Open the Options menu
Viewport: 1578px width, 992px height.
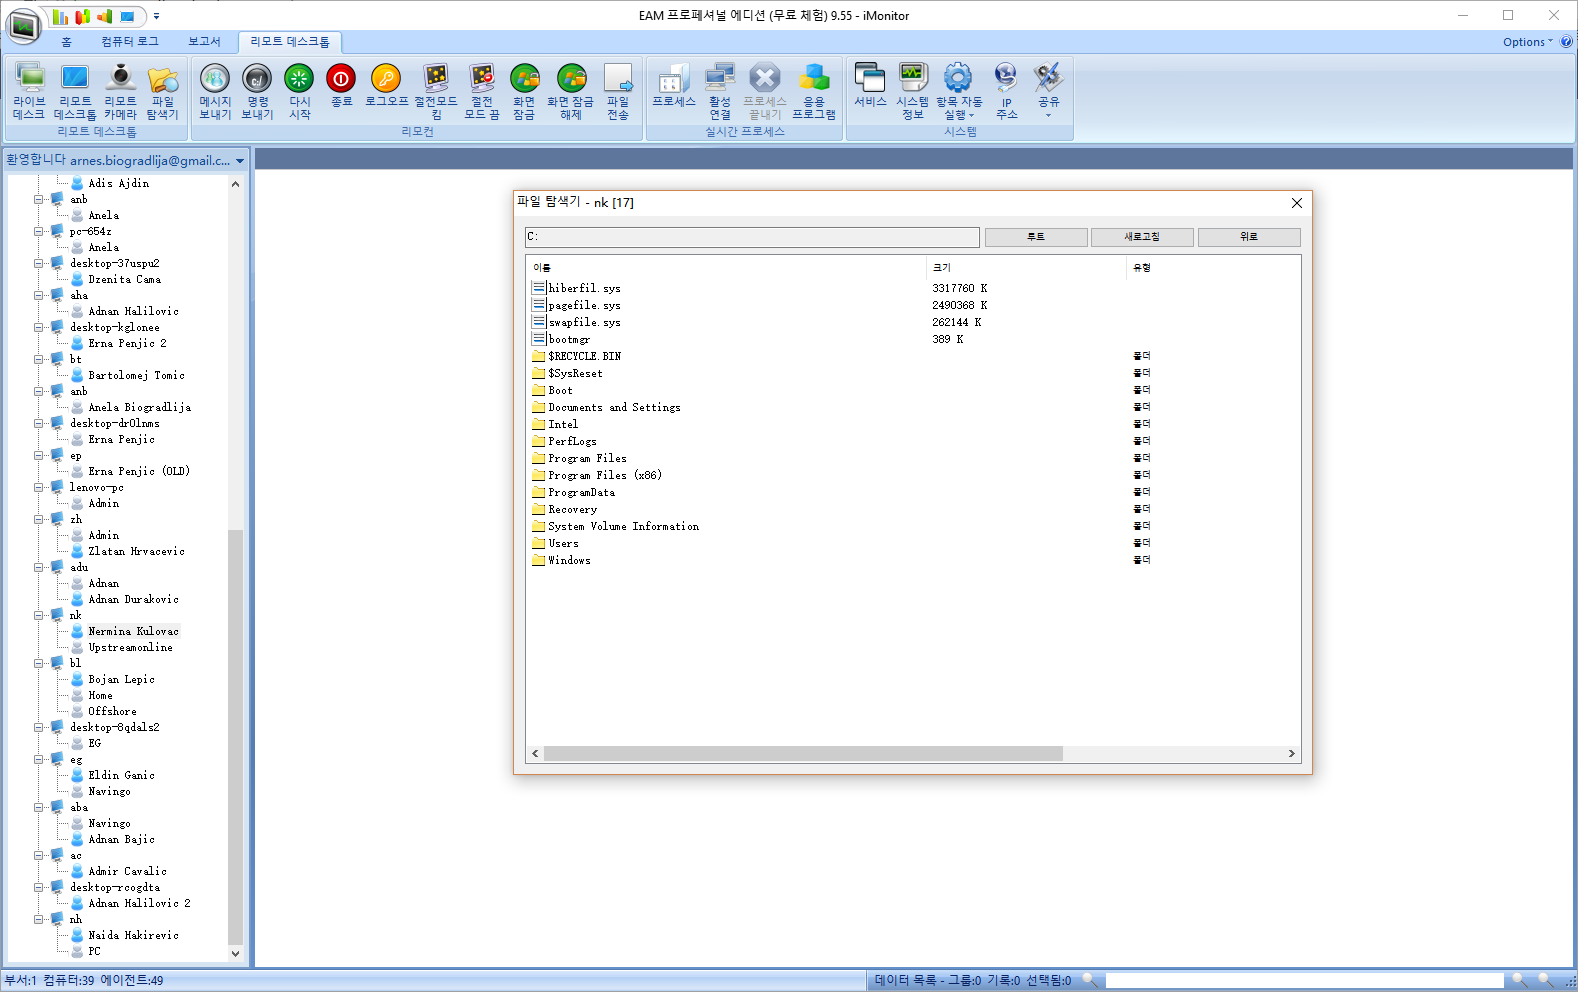point(1528,42)
